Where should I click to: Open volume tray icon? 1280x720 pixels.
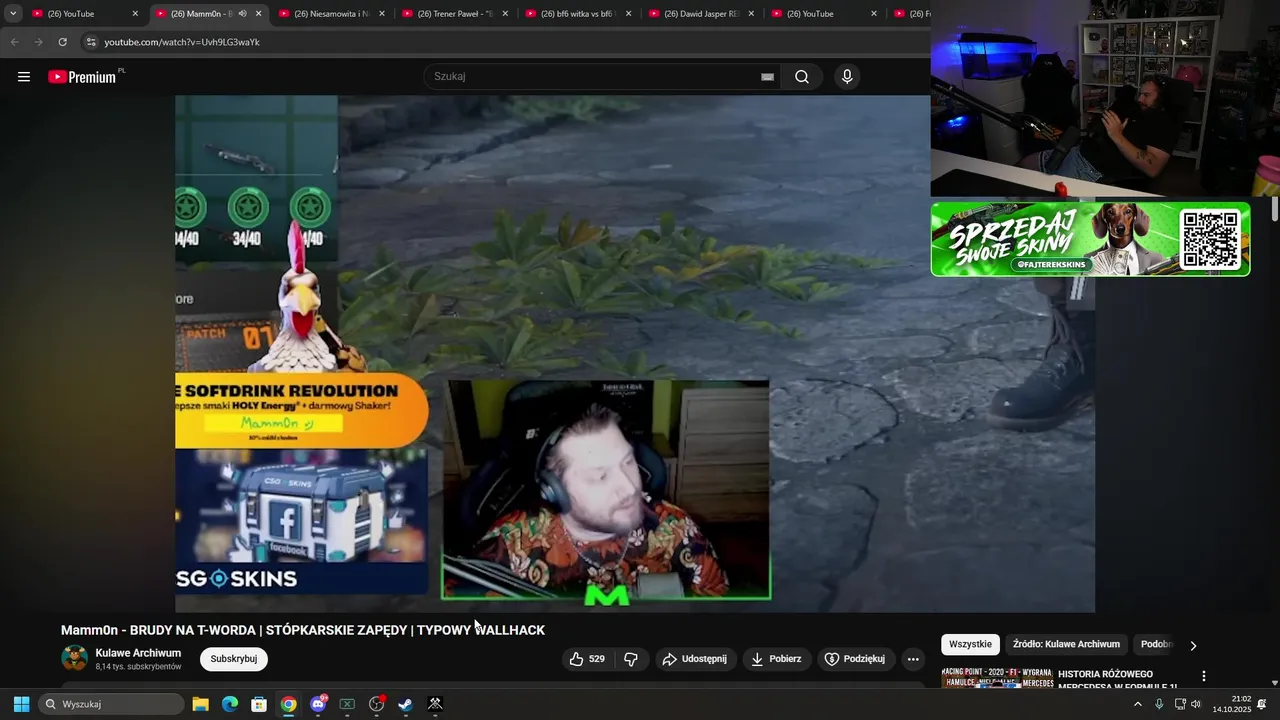[1196, 704]
